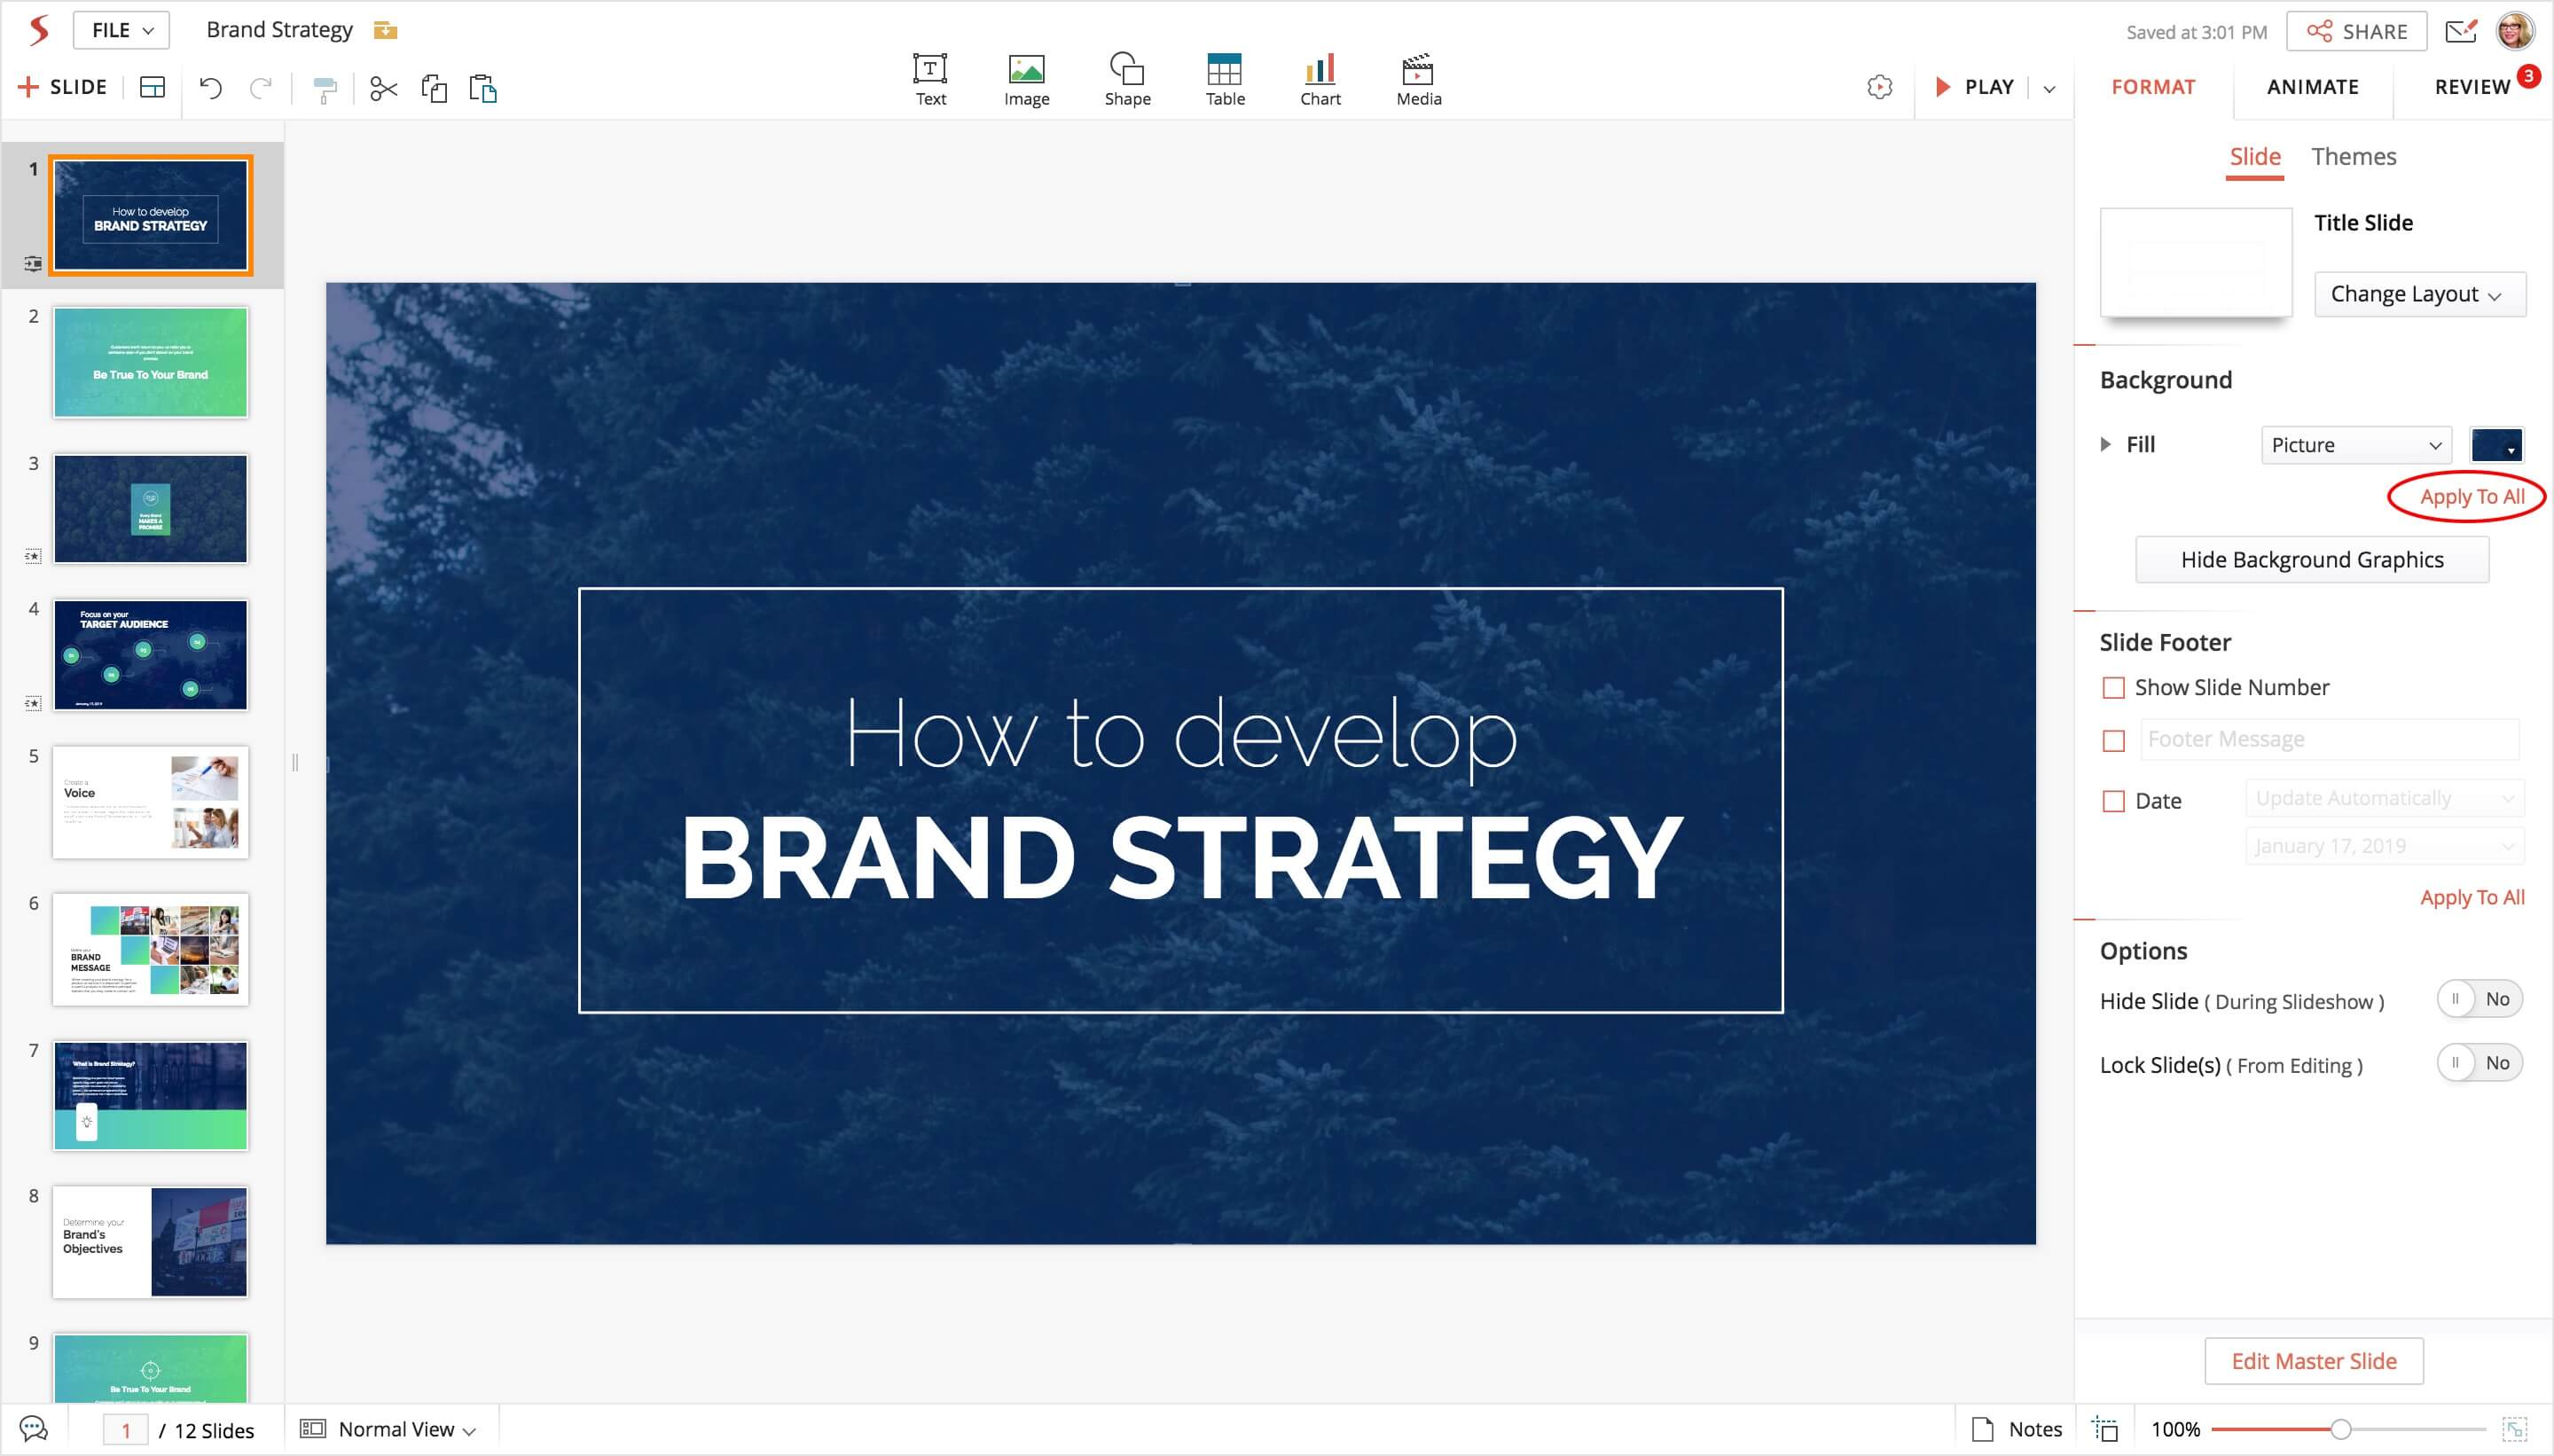Click the dark blue fill color swatch

(2495, 445)
